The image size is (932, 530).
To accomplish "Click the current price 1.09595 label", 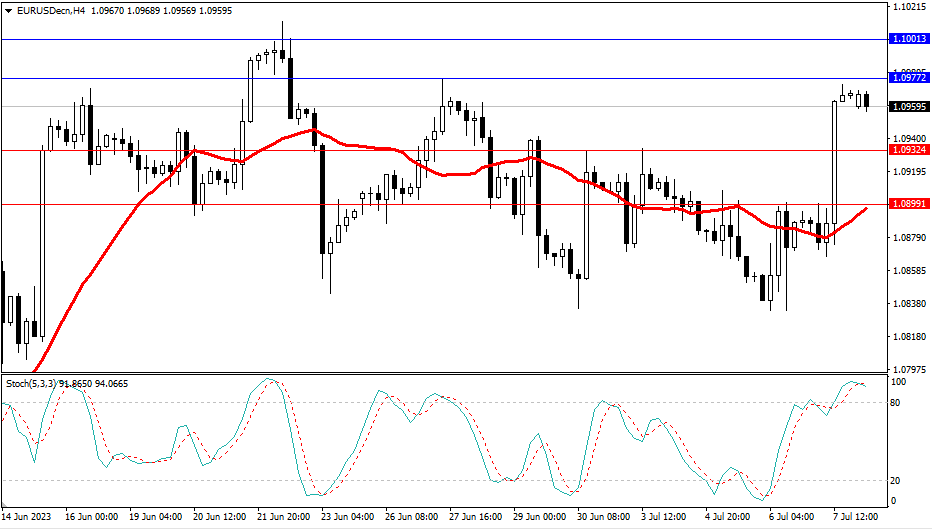I will (908, 106).
